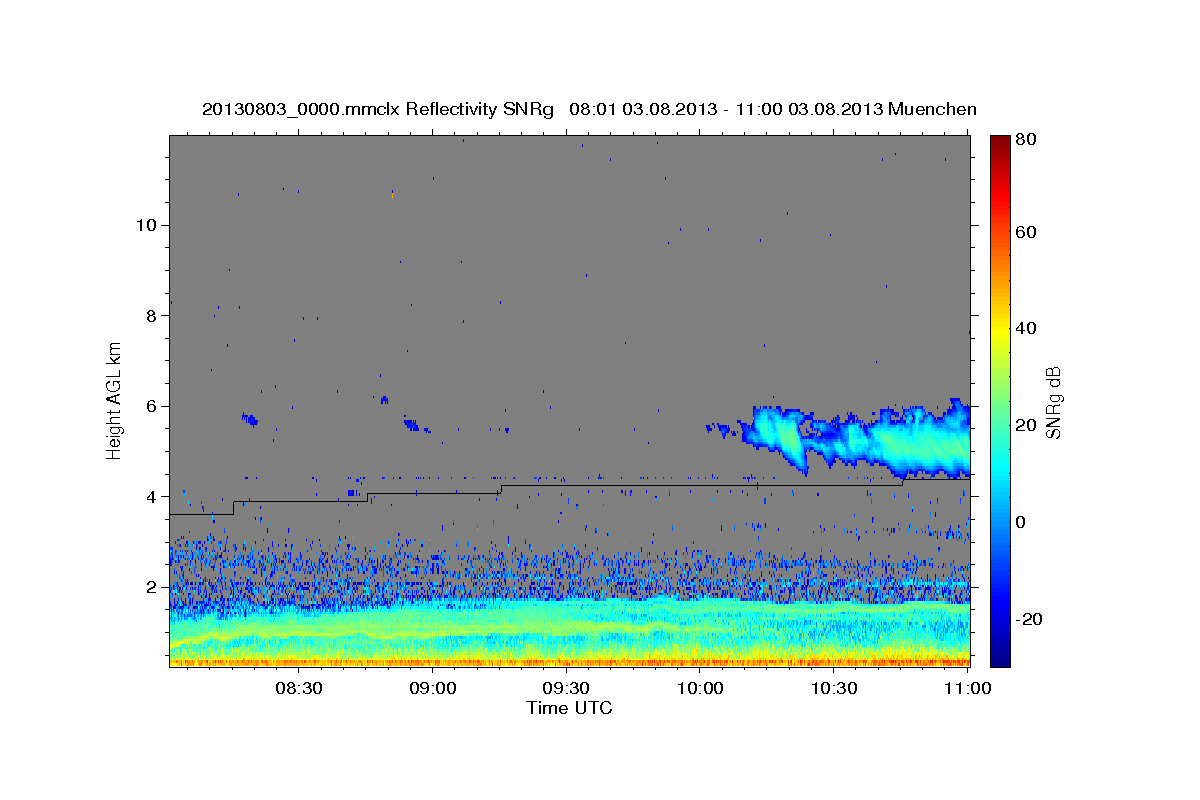This screenshot has height=800, width=1200.
Task: Click the dark red top of the colorbar
Action: [1000, 143]
